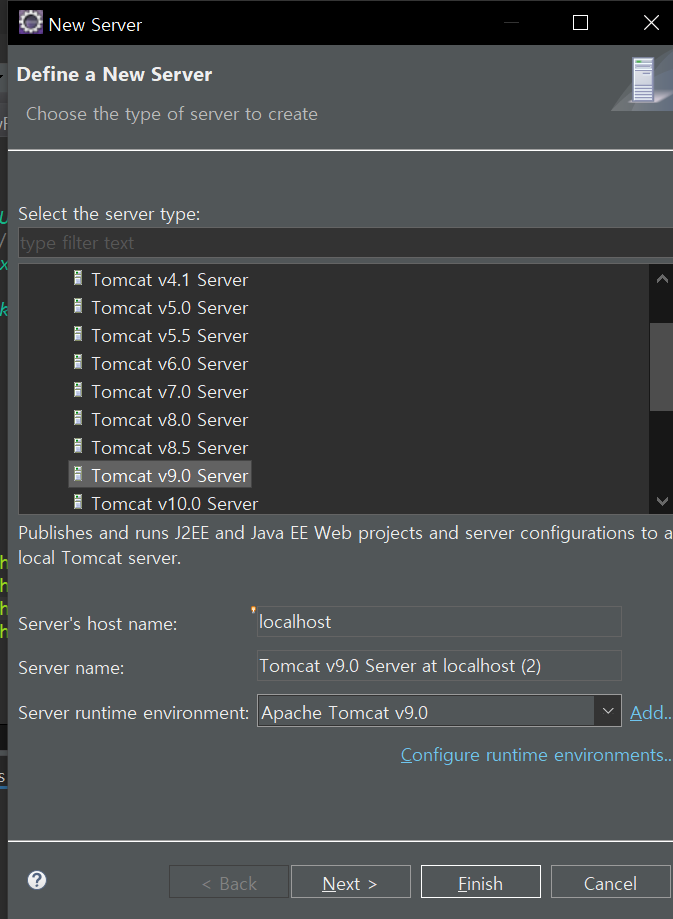This screenshot has width=673, height=919.
Task: Click the Finish button
Action: [481, 881]
